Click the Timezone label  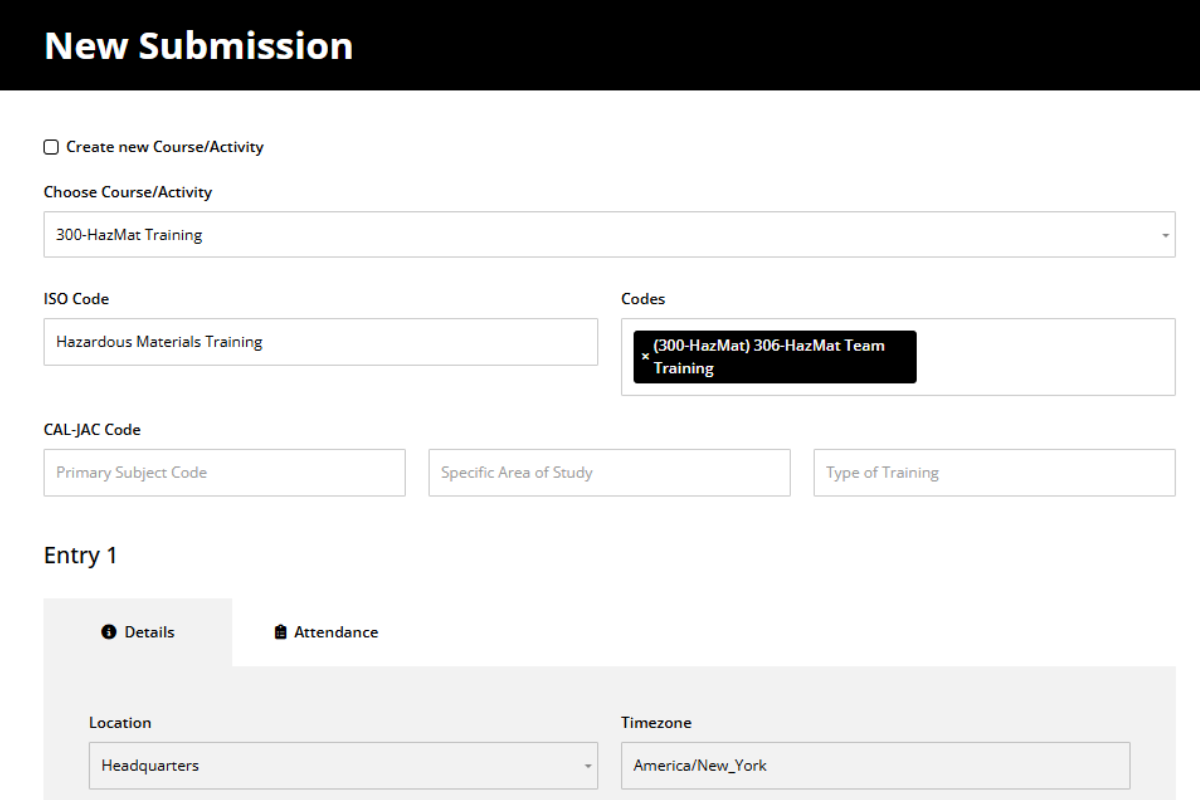pos(656,723)
